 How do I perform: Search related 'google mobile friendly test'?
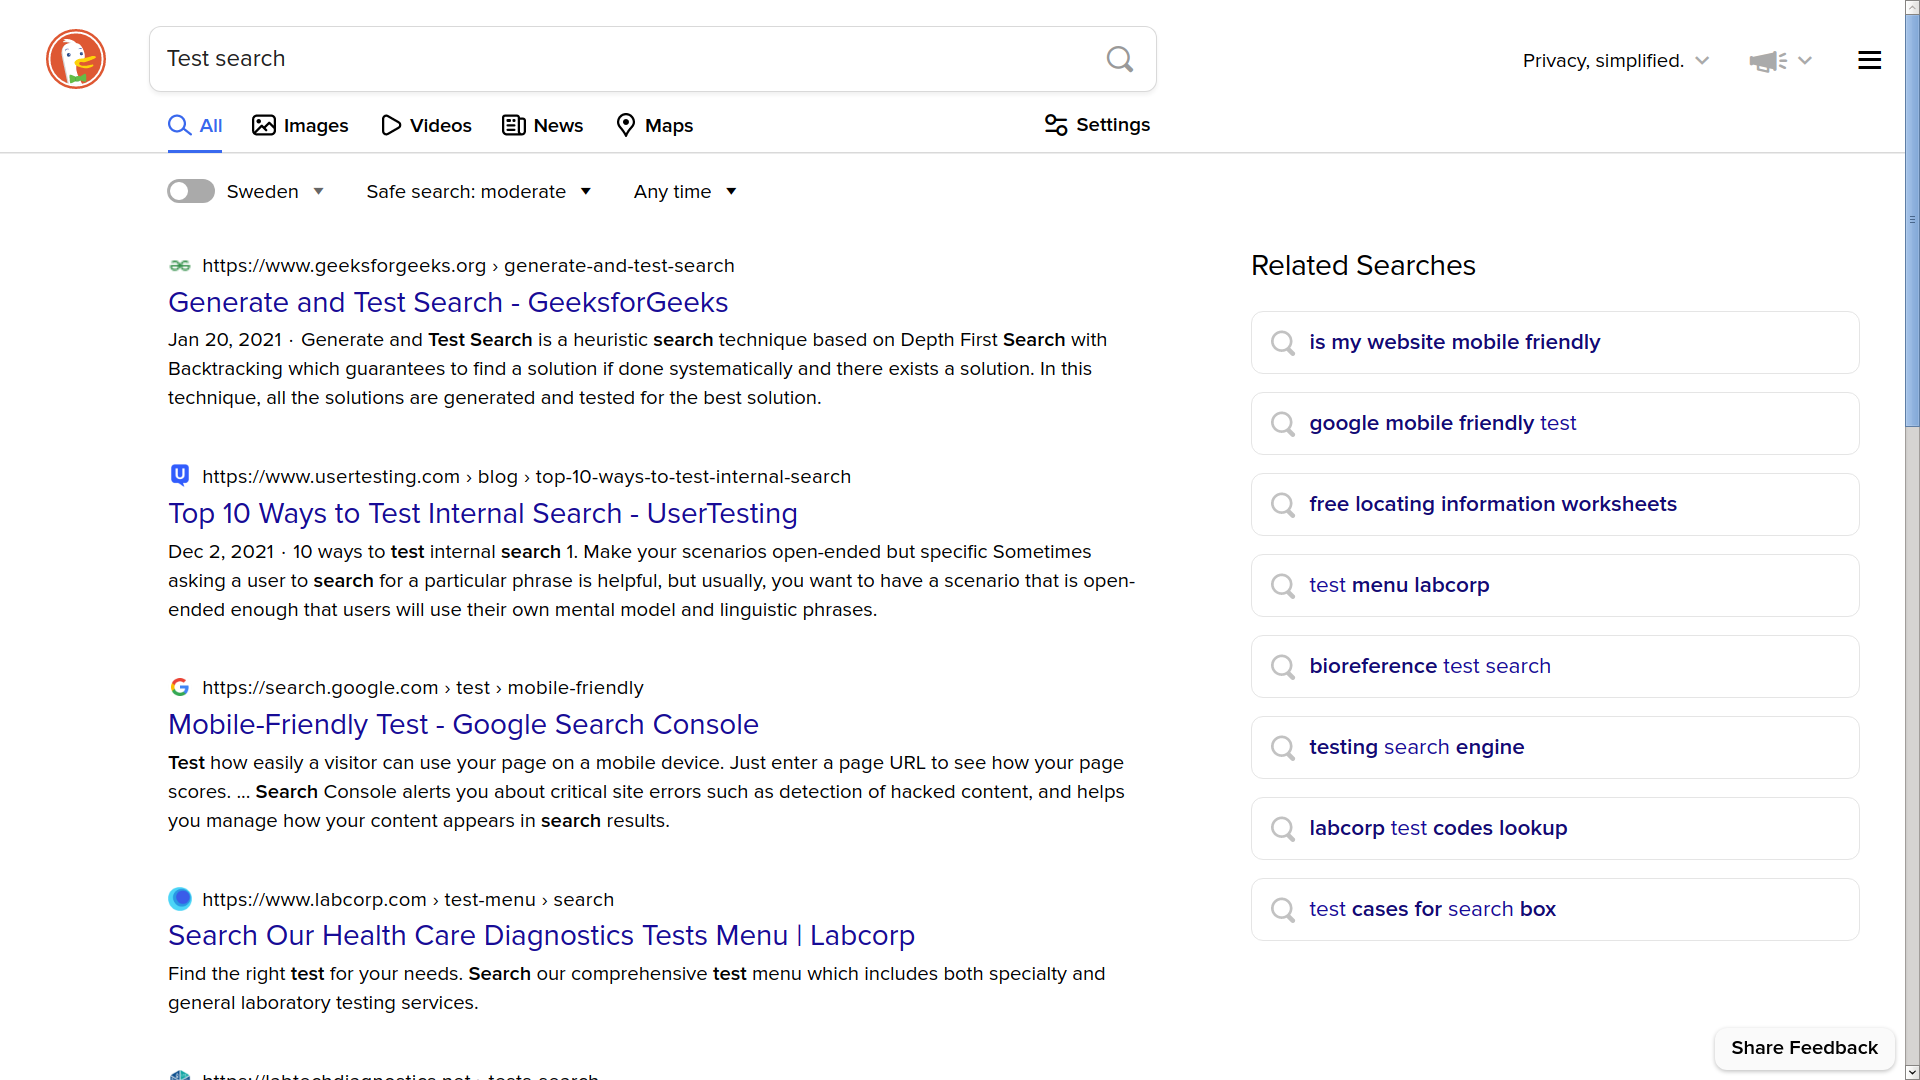1555,424
